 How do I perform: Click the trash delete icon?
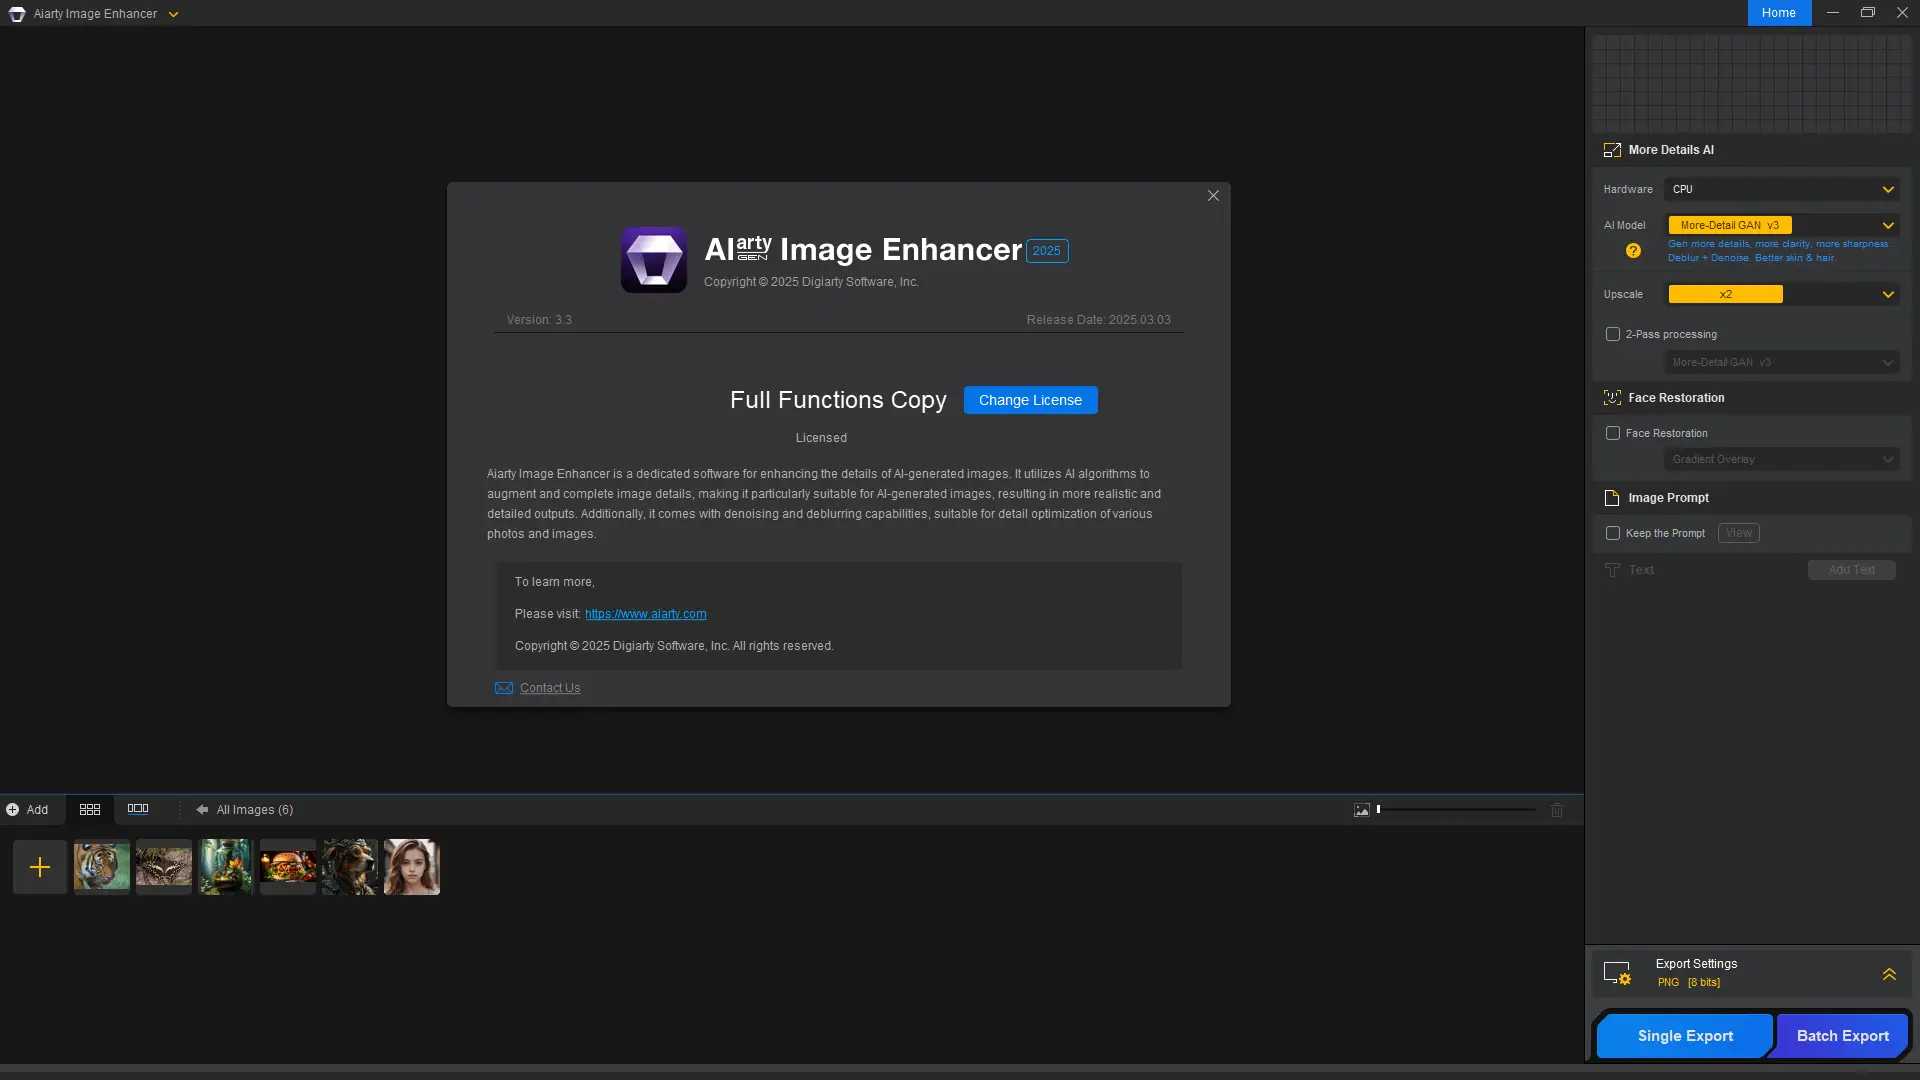point(1557,810)
